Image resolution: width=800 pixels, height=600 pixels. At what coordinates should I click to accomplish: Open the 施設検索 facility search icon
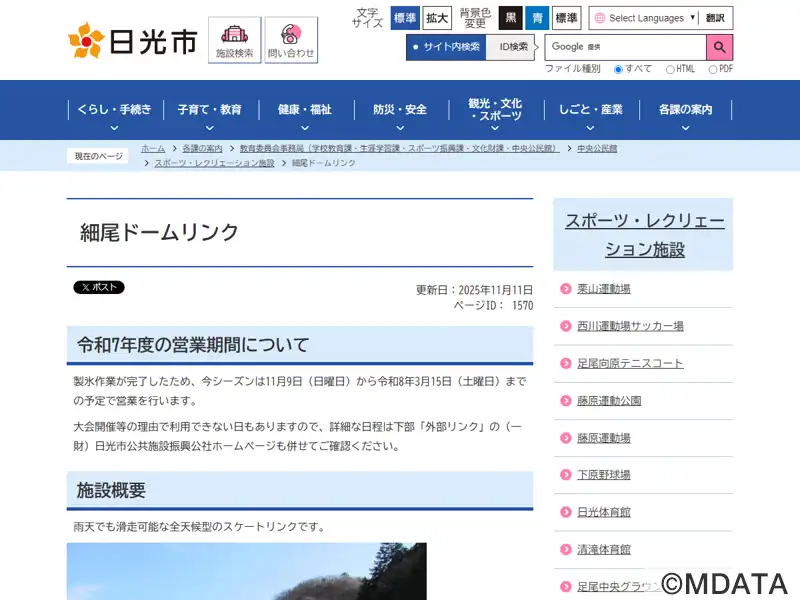tap(235, 41)
